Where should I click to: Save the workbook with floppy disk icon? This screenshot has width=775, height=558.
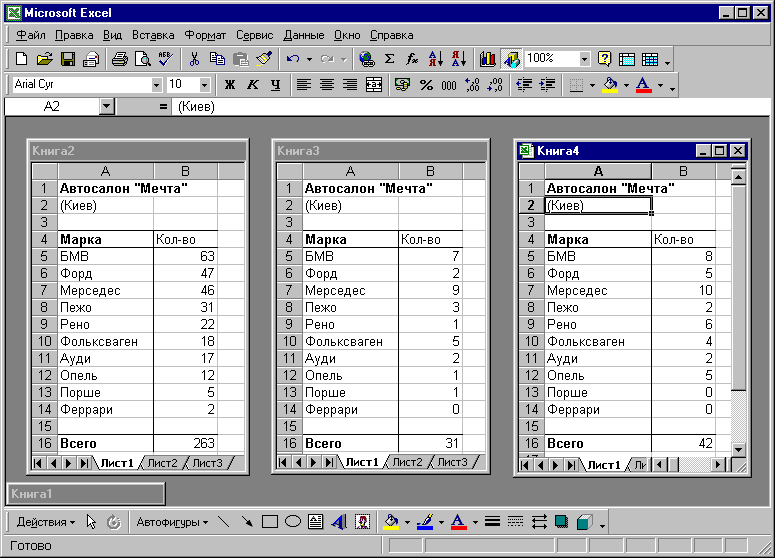point(68,59)
